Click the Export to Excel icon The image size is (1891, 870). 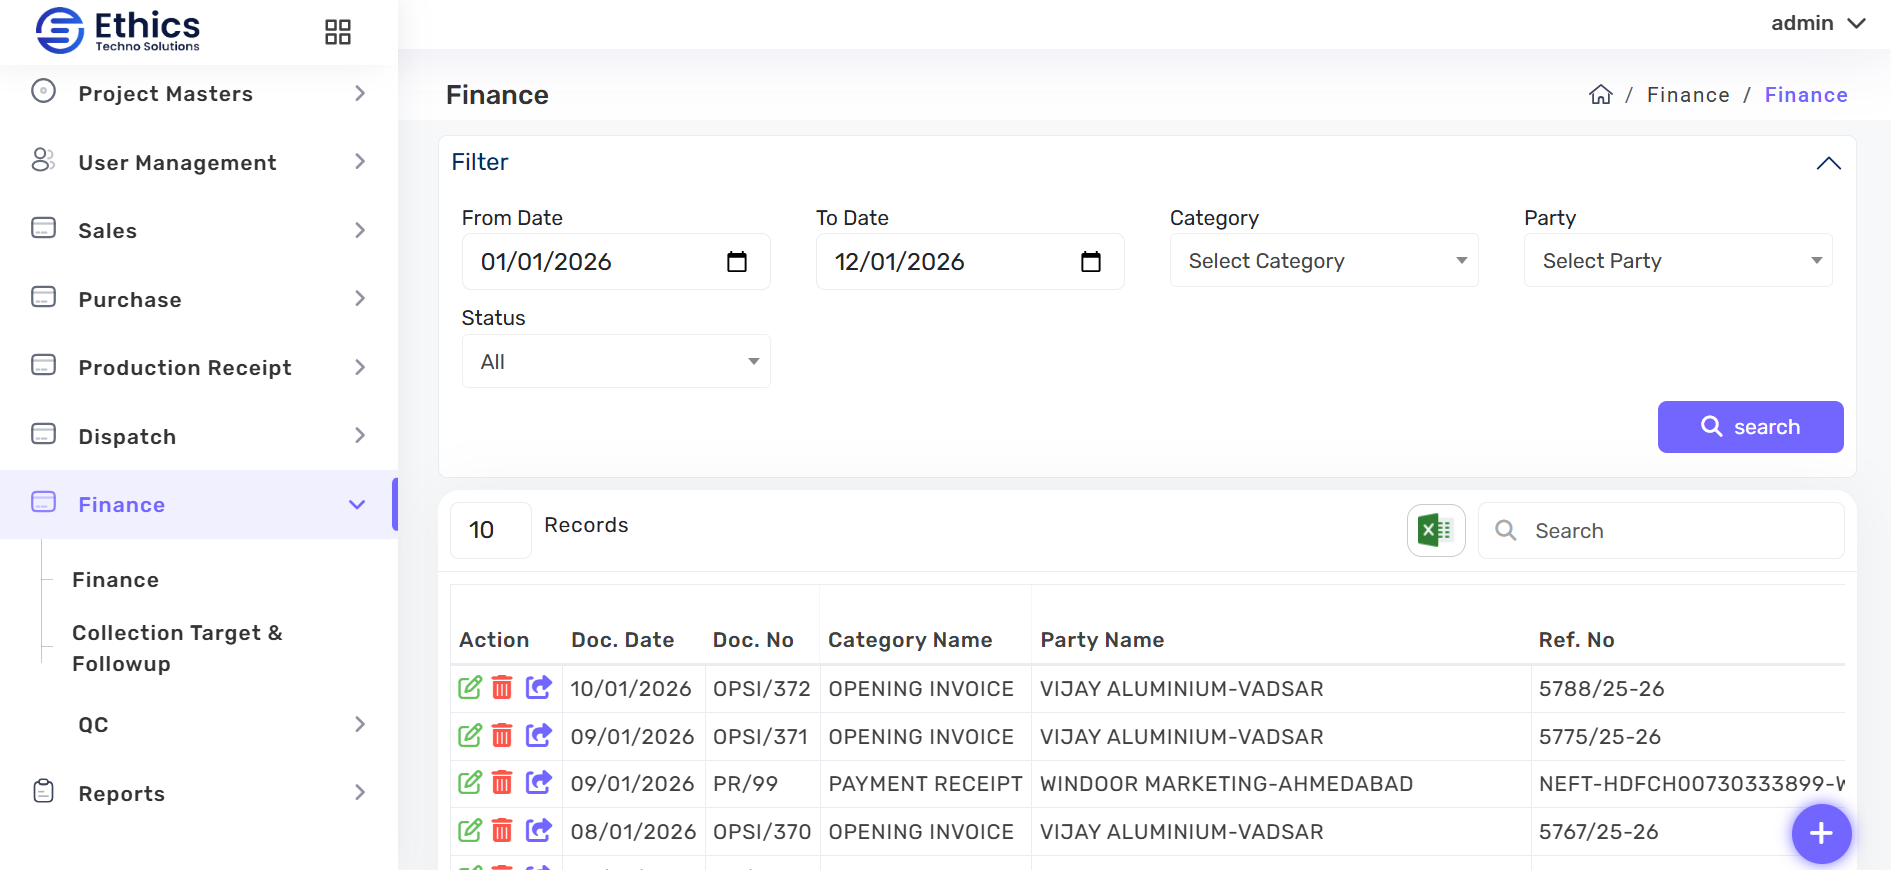[x=1435, y=530]
